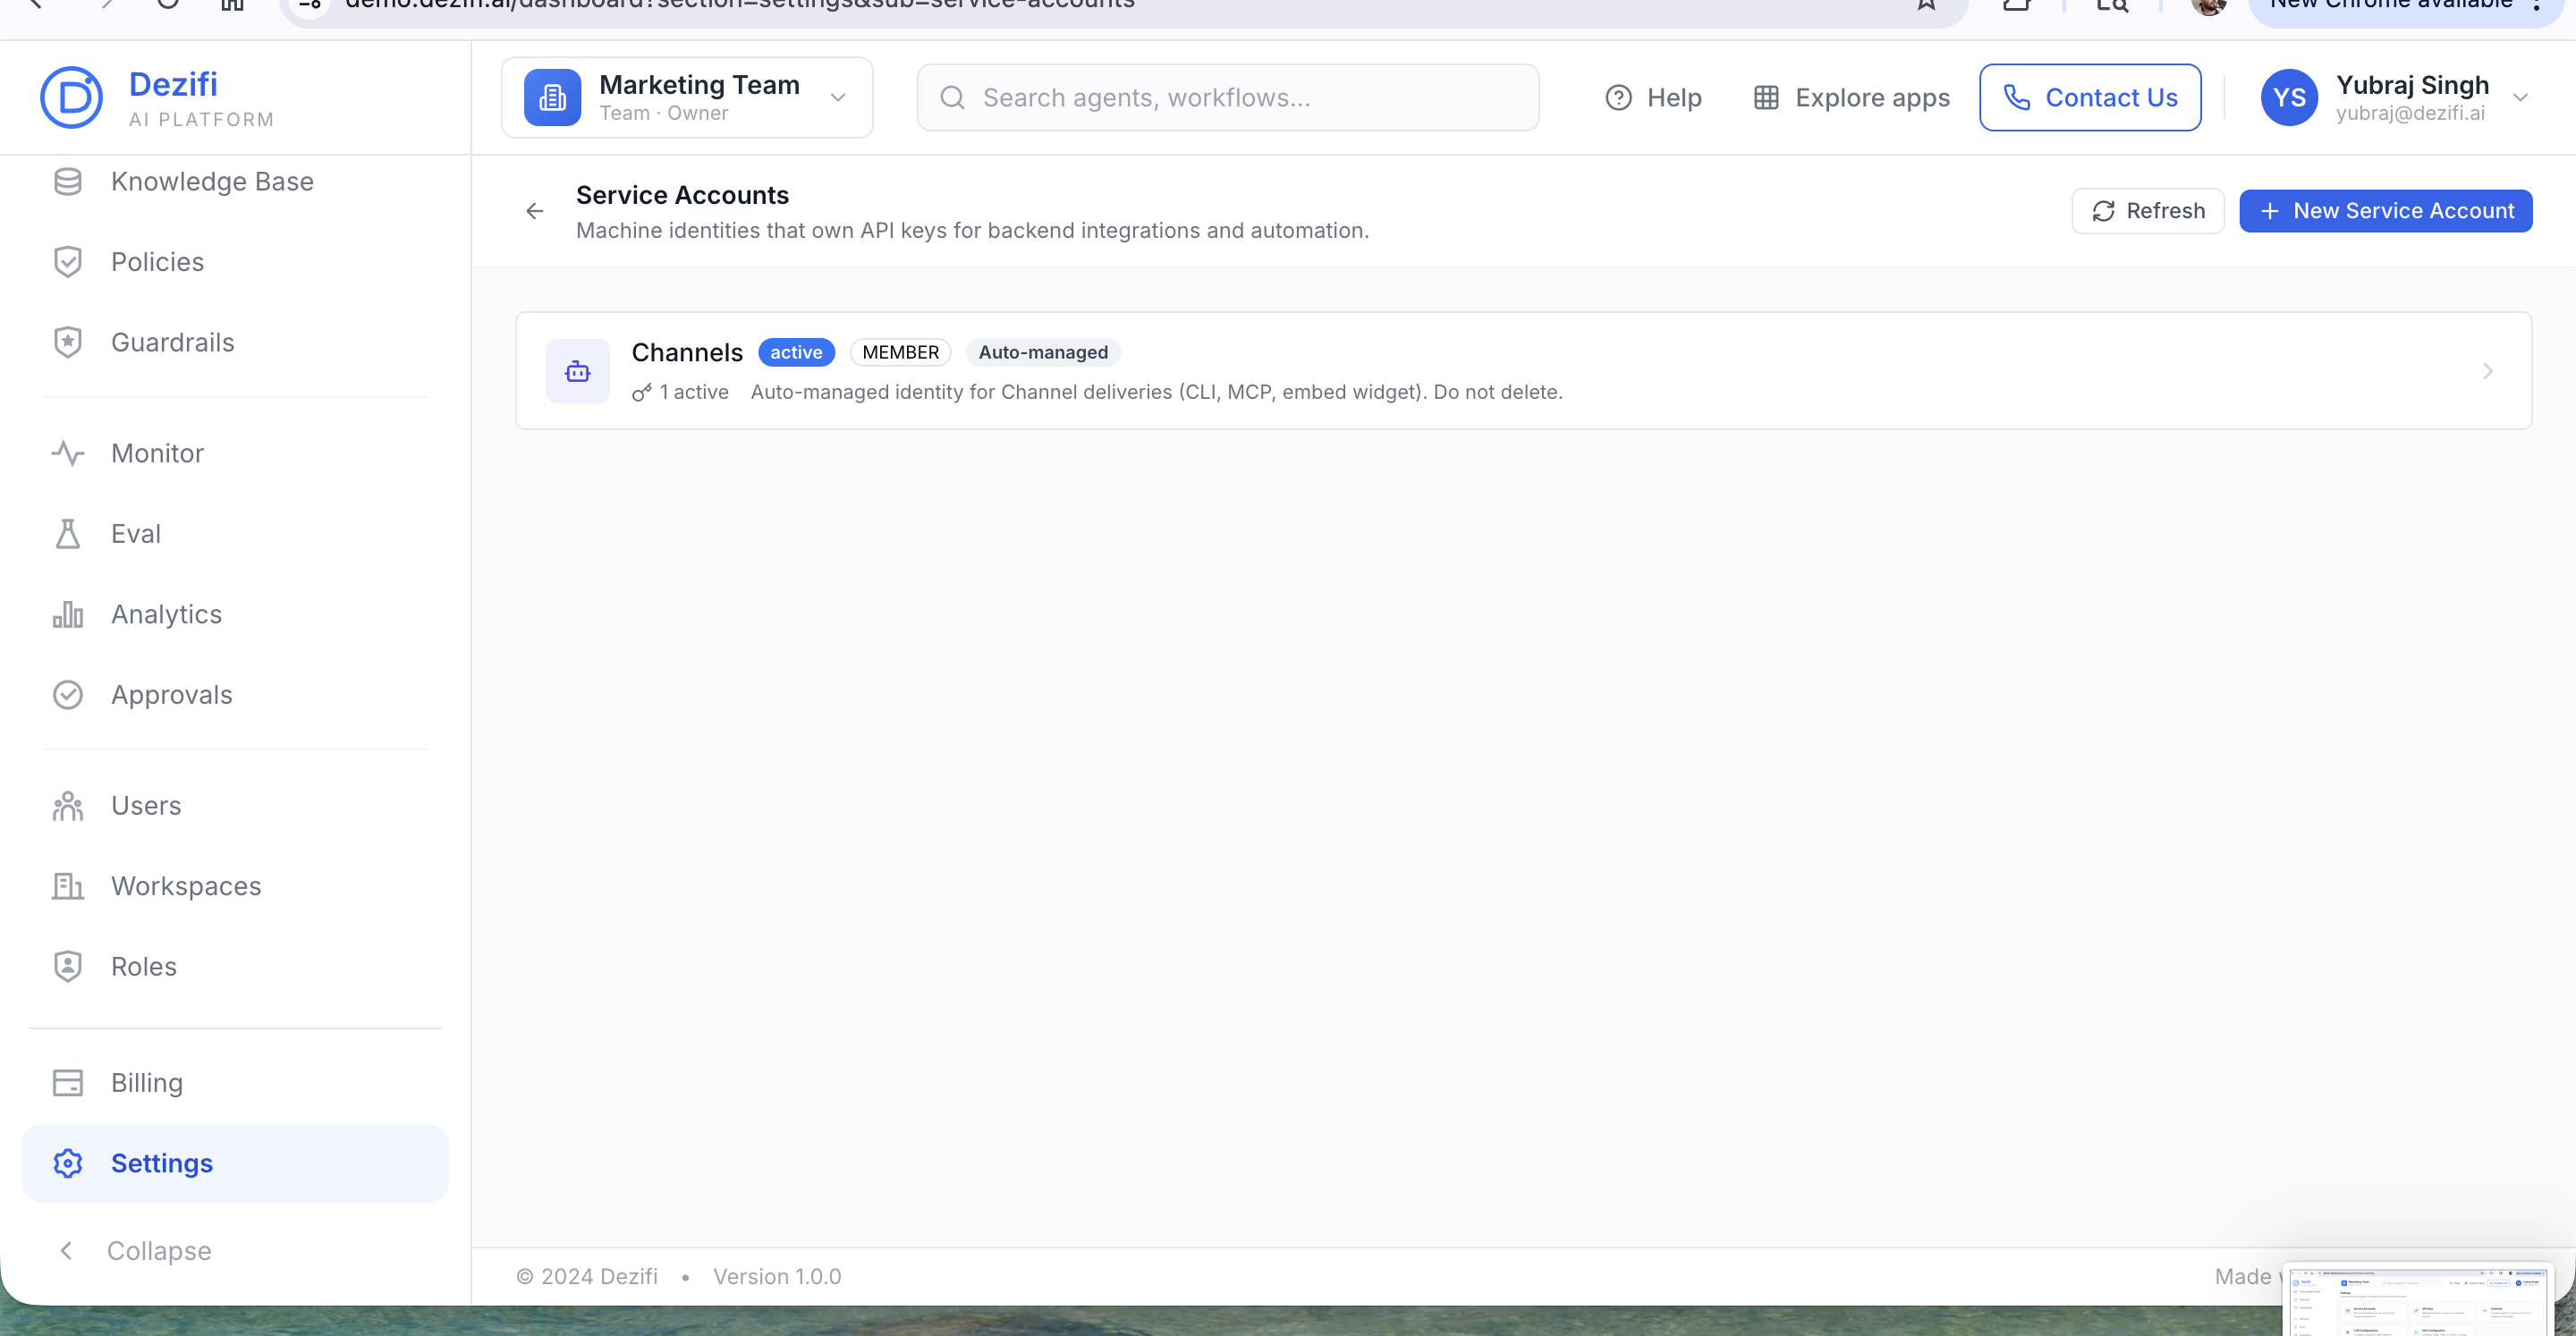2576x1336 pixels.
Task: Click the Roles shield icon
Action: 67,967
